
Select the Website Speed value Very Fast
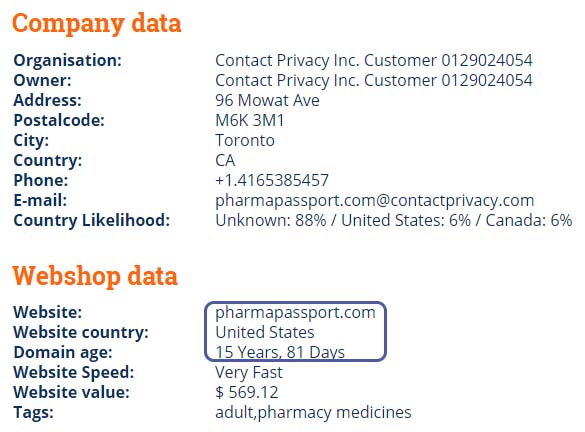click(249, 373)
